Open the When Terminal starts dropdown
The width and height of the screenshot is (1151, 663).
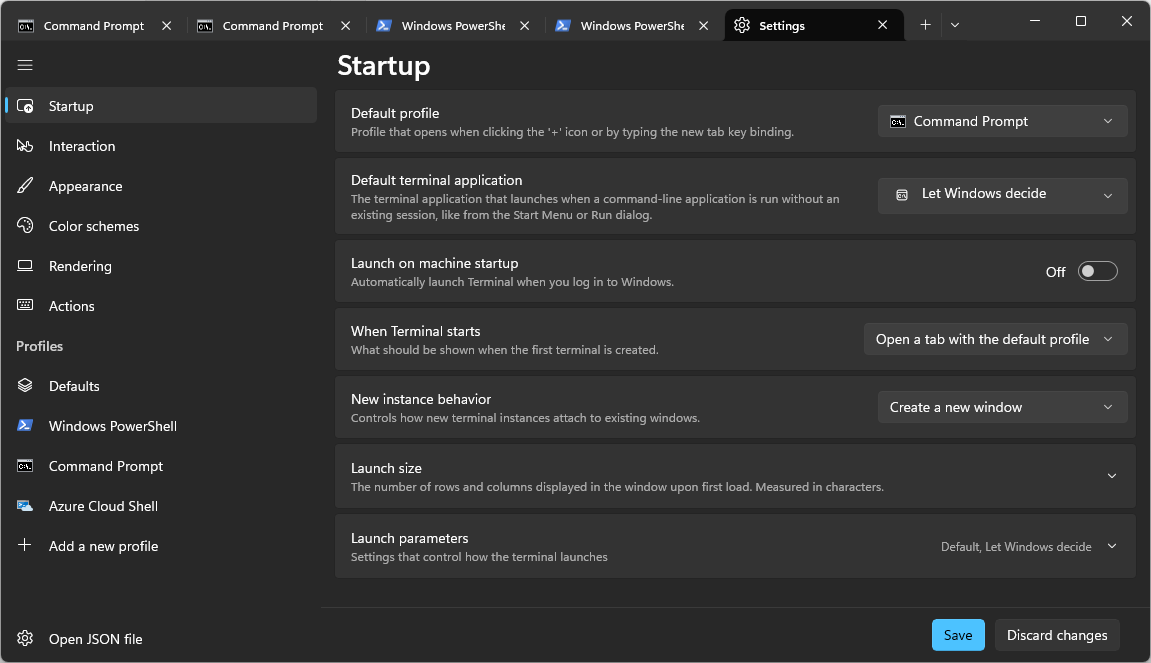(x=995, y=339)
